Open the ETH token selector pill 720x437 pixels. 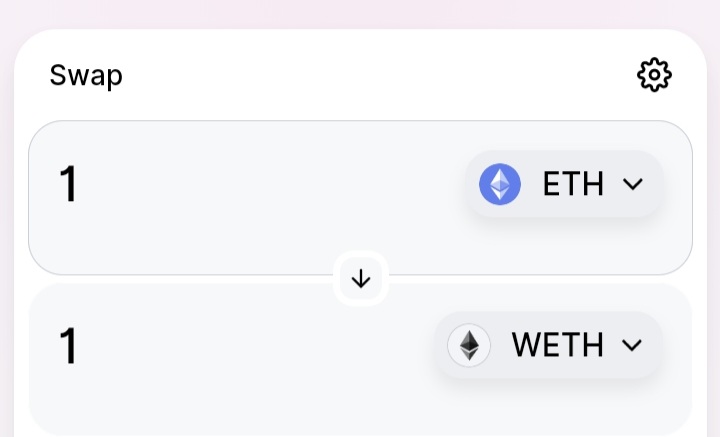pos(565,184)
